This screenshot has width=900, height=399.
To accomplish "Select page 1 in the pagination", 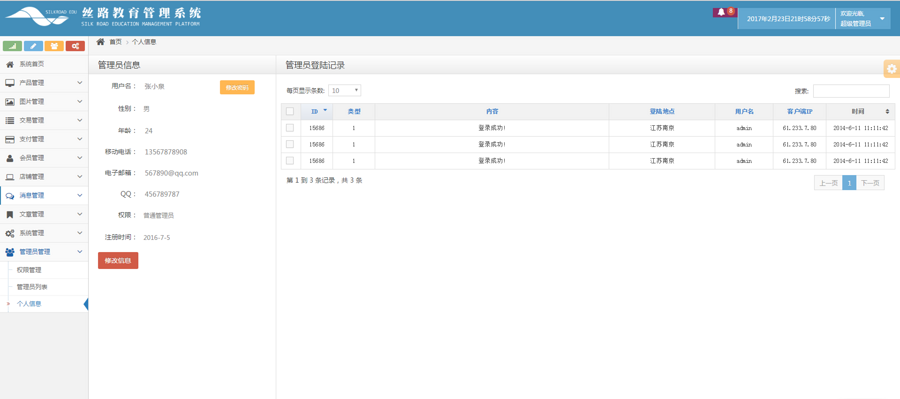I will [x=849, y=183].
